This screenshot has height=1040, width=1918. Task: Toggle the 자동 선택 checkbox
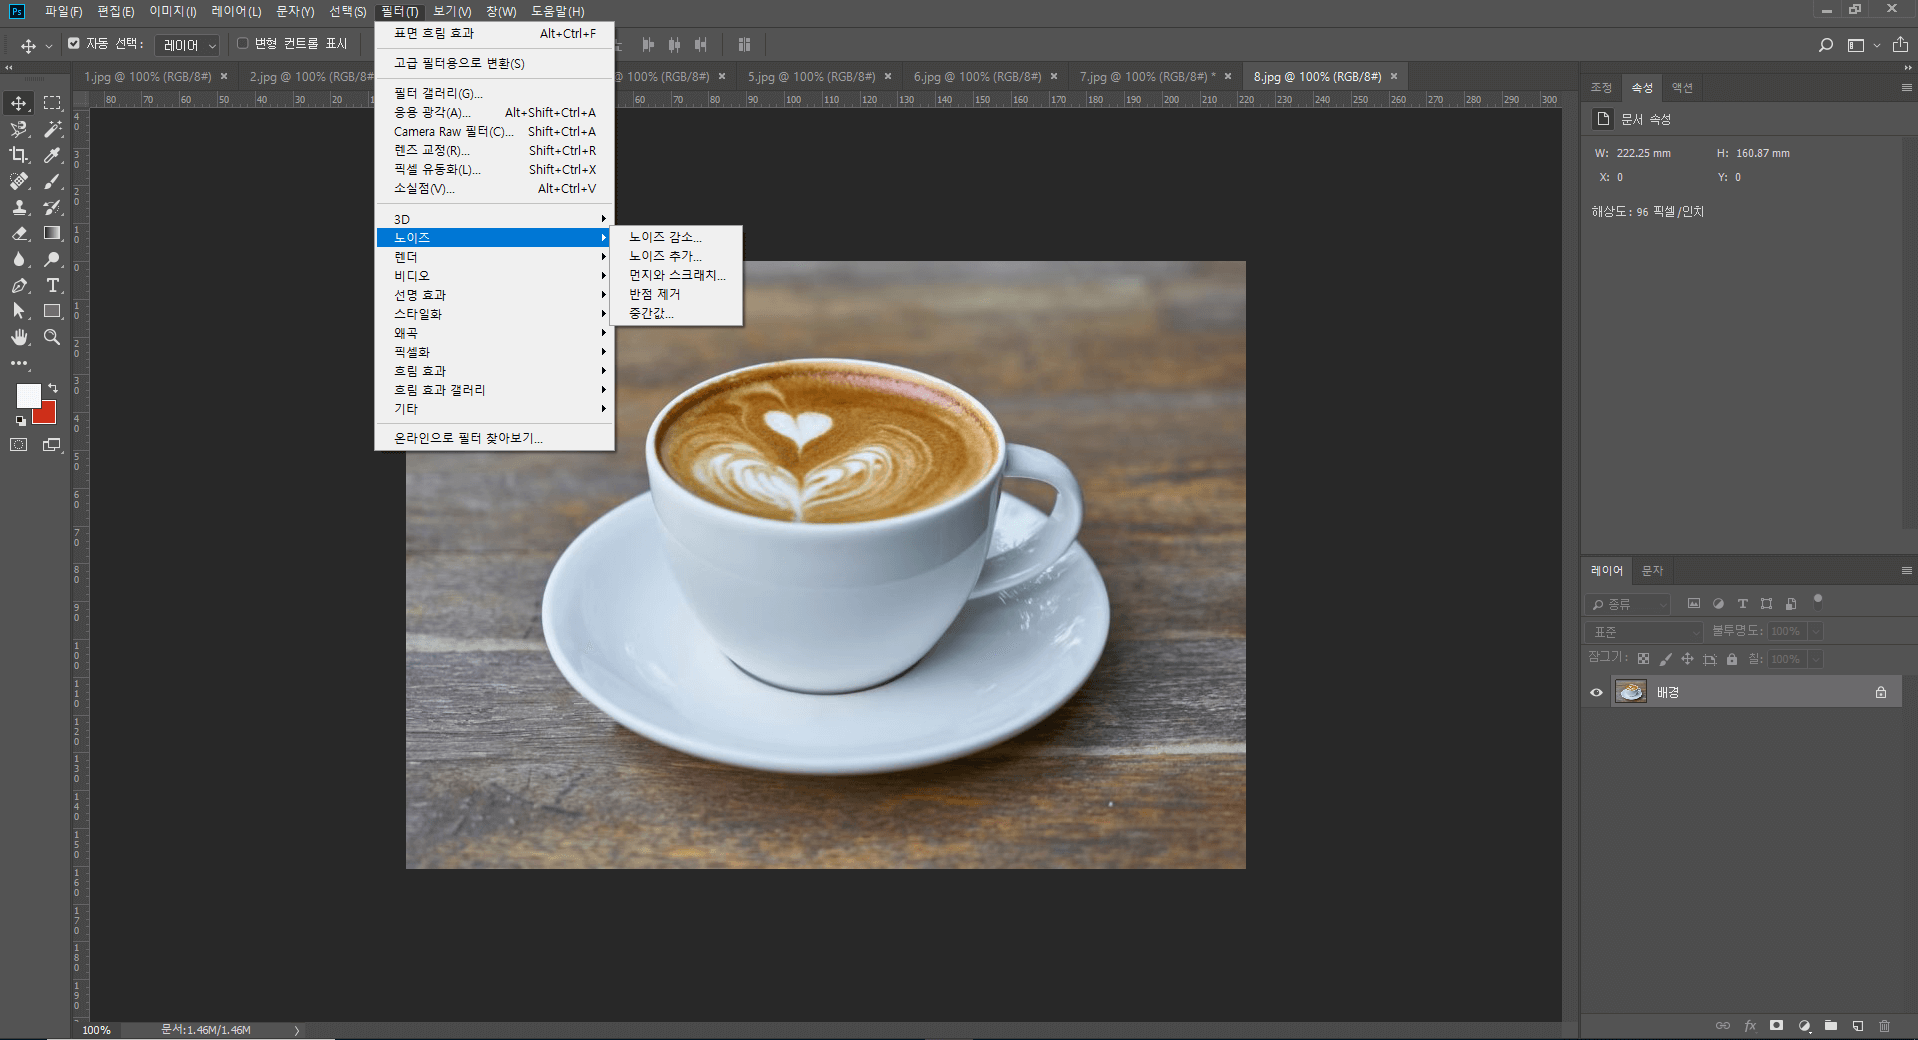click(x=74, y=44)
